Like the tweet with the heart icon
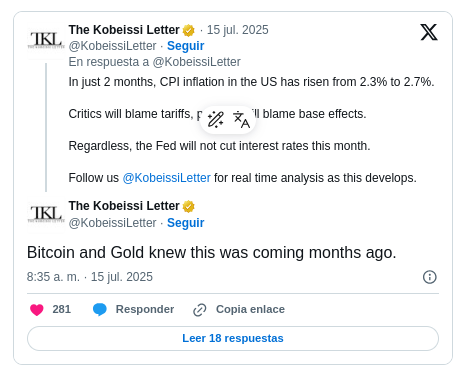The width and height of the screenshot is (461, 378). (37, 310)
